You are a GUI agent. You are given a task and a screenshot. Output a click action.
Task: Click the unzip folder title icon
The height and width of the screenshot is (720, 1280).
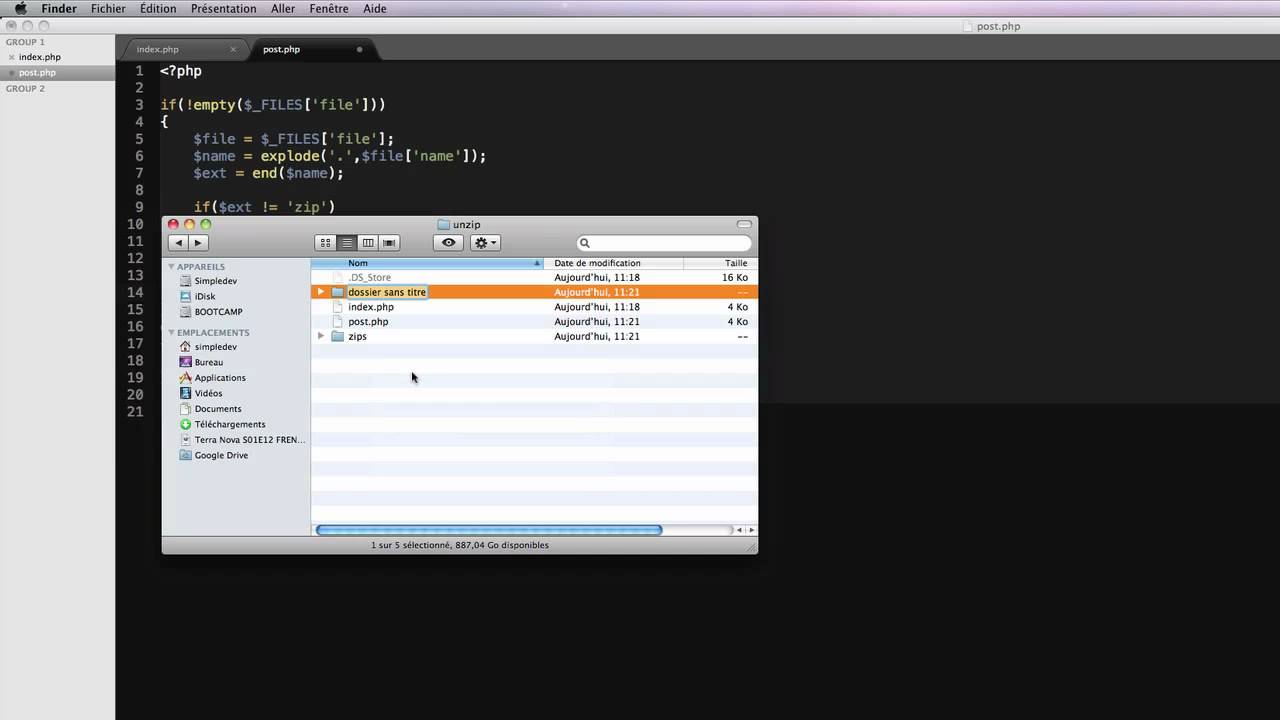coord(444,225)
